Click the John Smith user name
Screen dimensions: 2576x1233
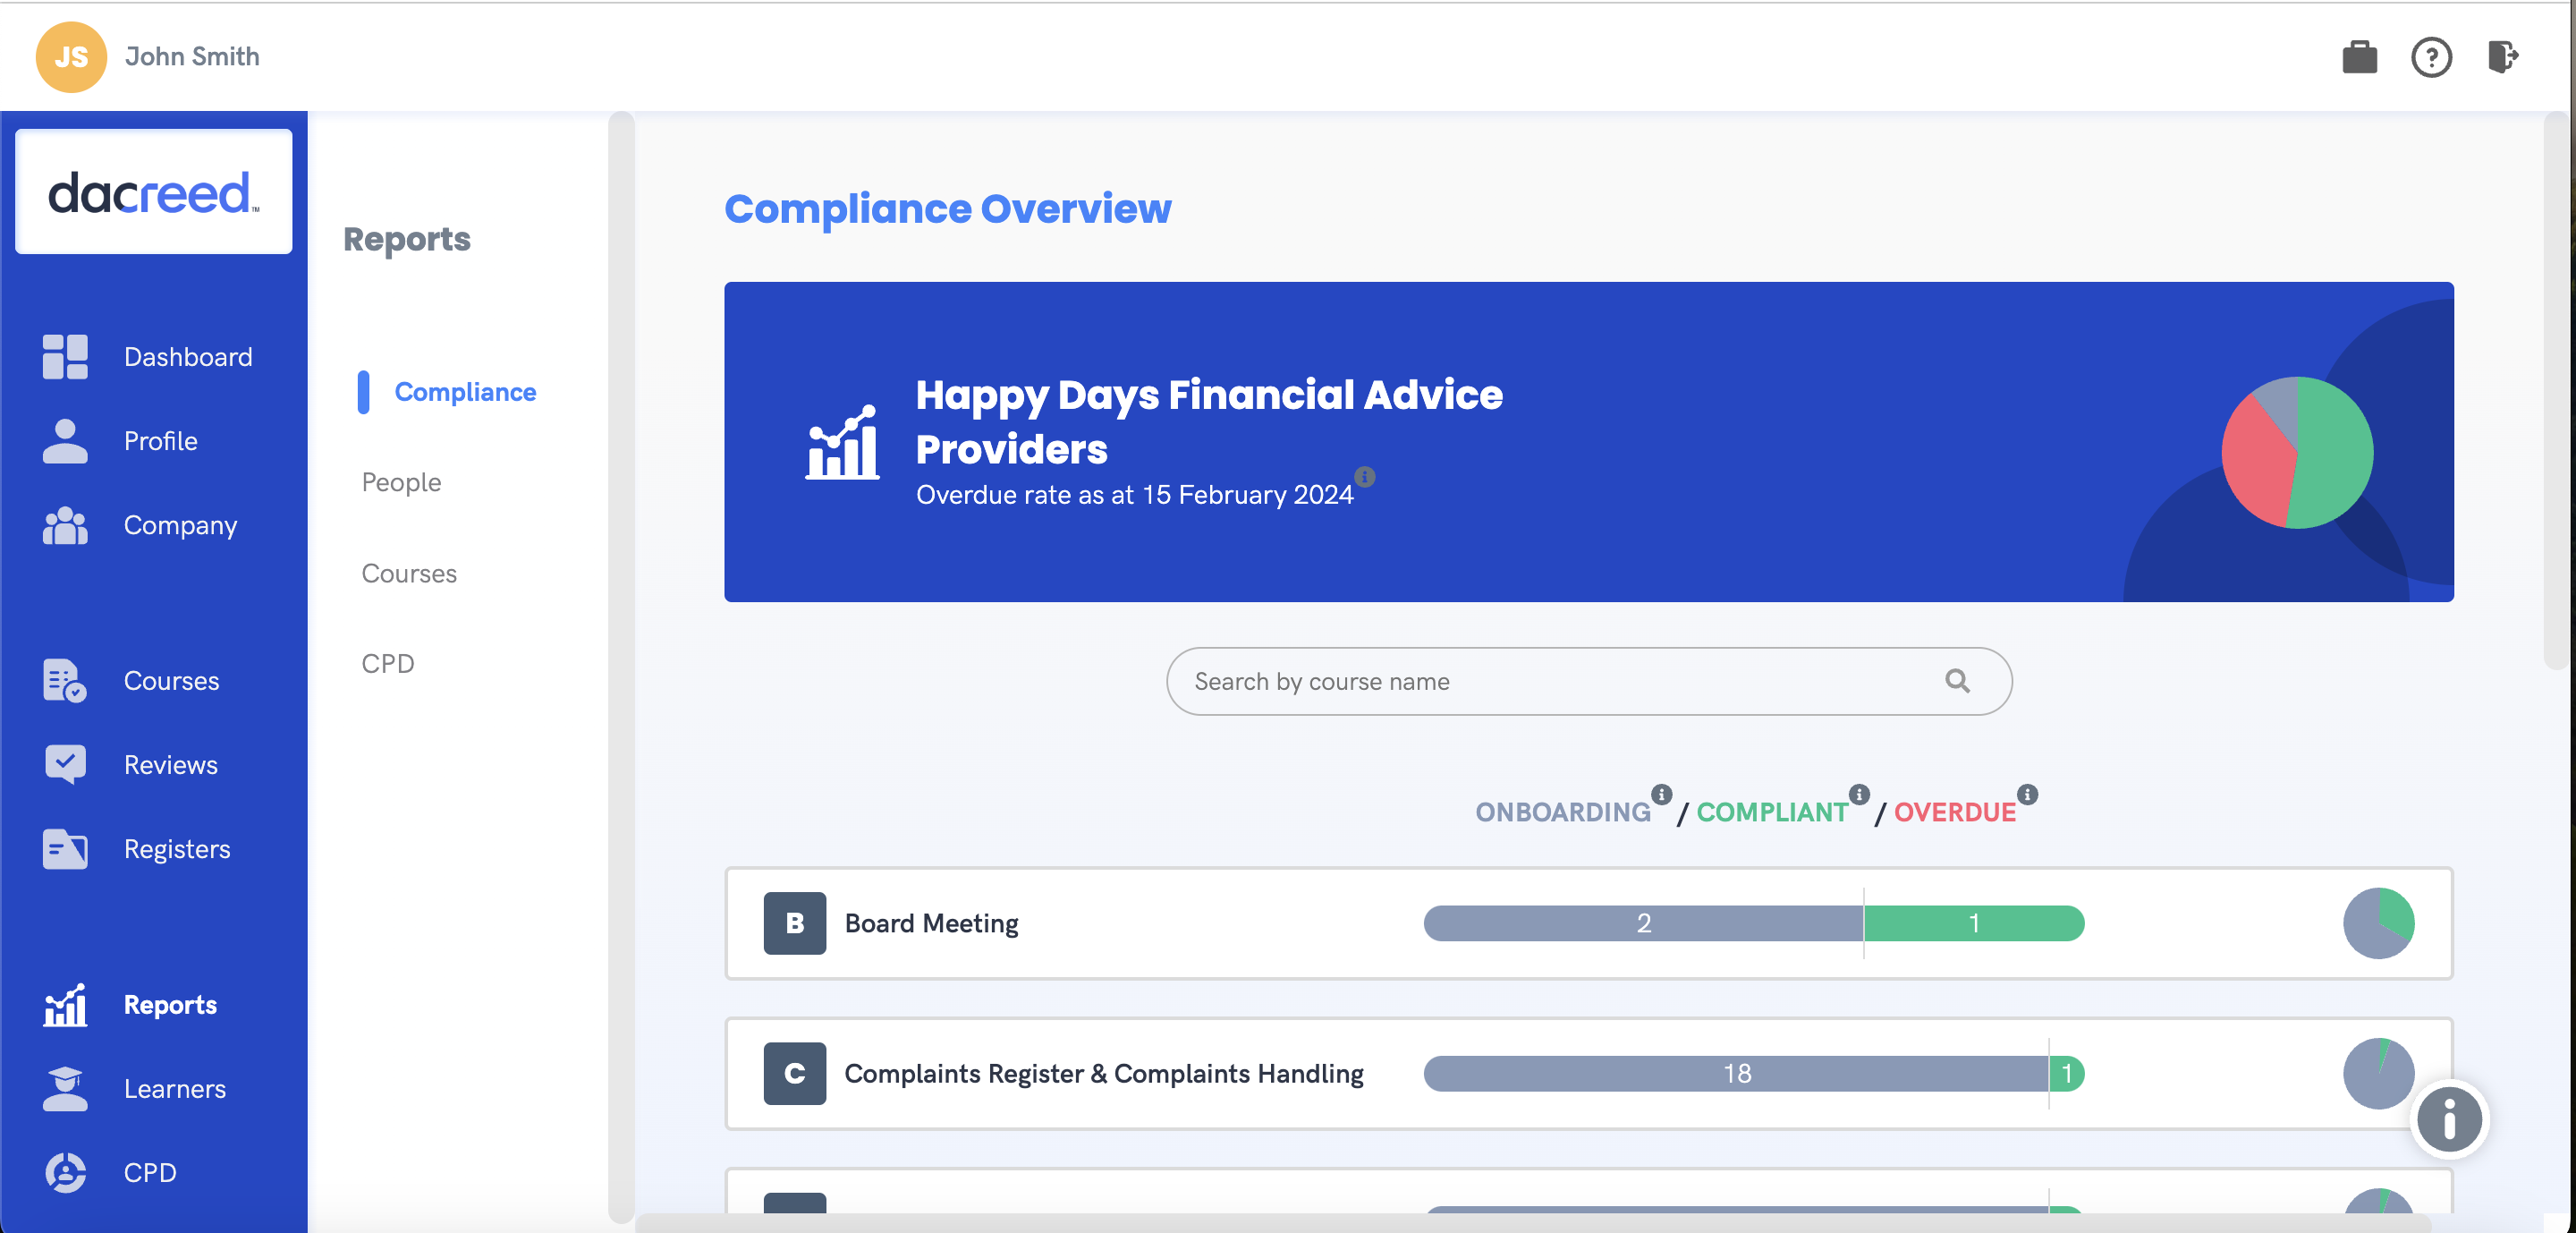(192, 57)
